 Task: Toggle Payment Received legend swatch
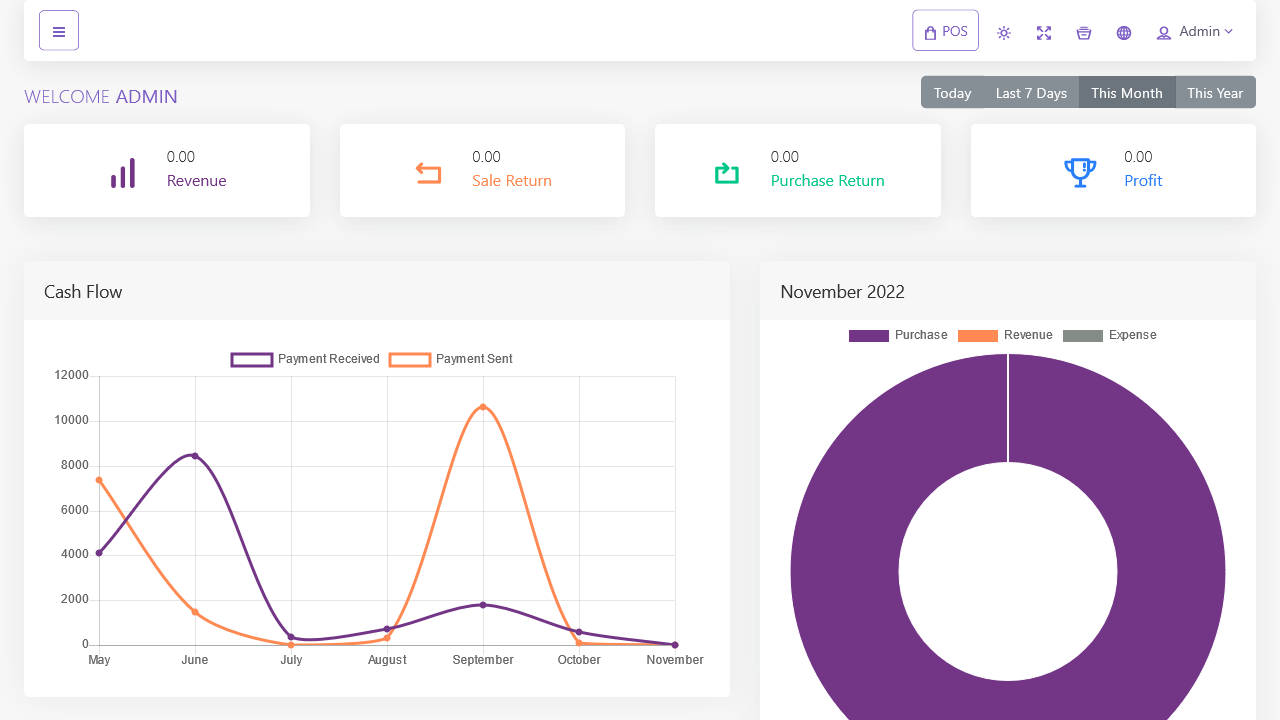pyautogui.click(x=252, y=359)
